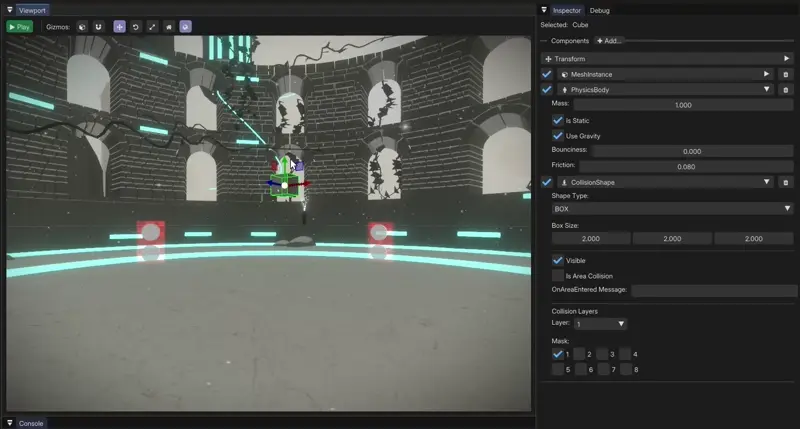Click Add... to add a component
This screenshot has width=800, height=429.
(x=609, y=41)
